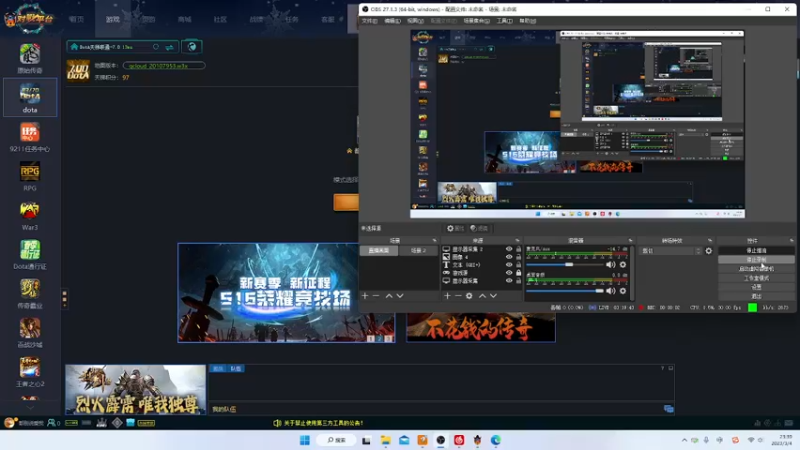Open the first mixer channel's gear settings

pos(623,264)
